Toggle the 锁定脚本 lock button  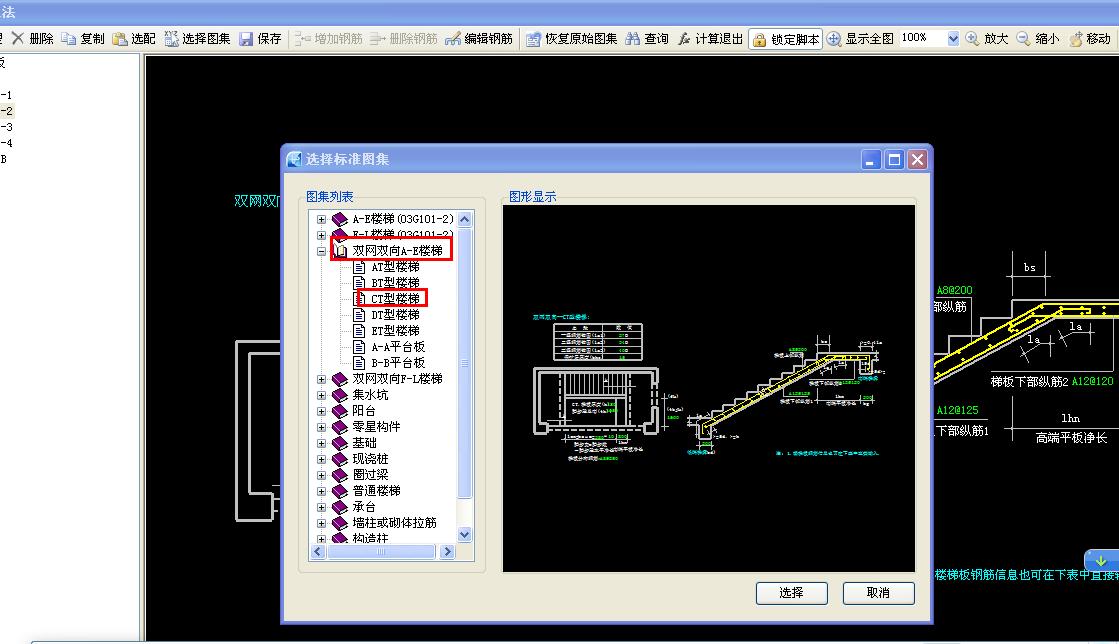coord(786,39)
